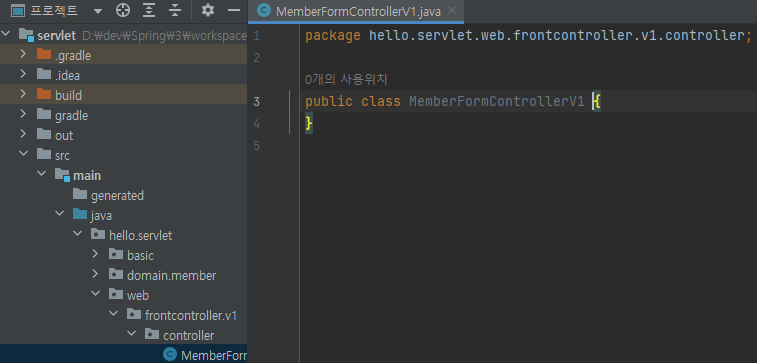Collapse the controller package
Image resolution: width=757 pixels, height=363 pixels.
131,334
